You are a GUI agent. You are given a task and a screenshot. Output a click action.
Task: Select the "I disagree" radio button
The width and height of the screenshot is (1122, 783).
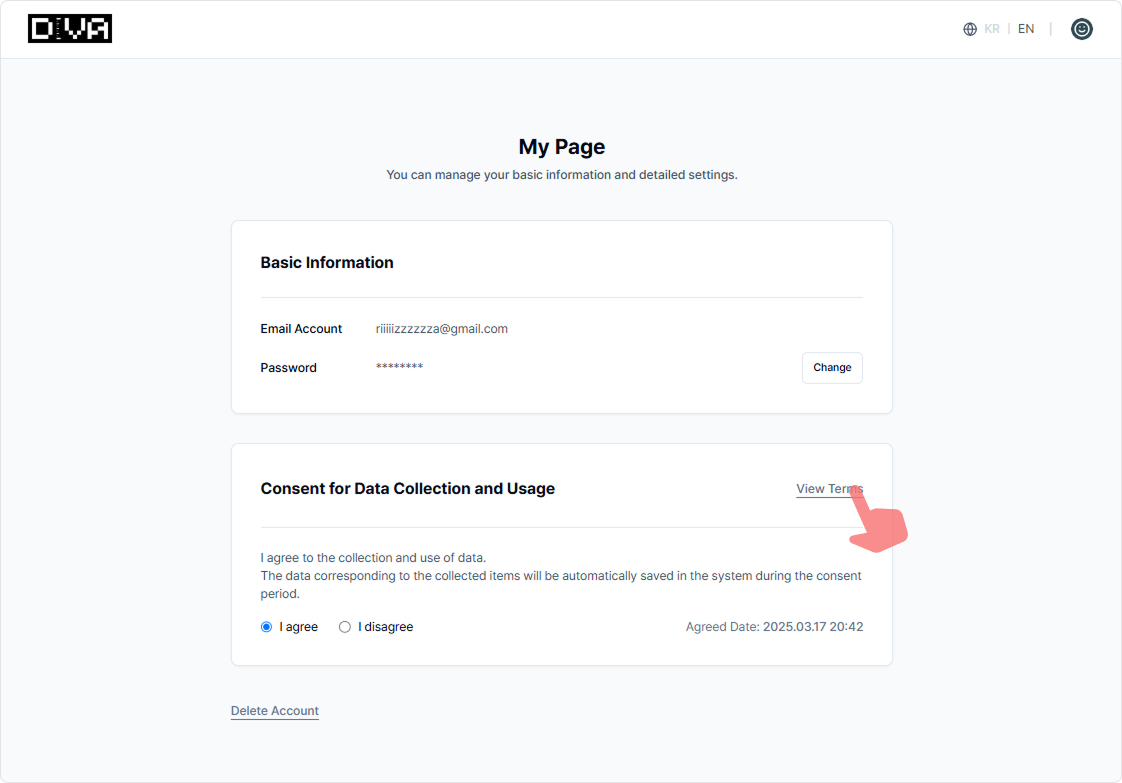click(x=345, y=627)
